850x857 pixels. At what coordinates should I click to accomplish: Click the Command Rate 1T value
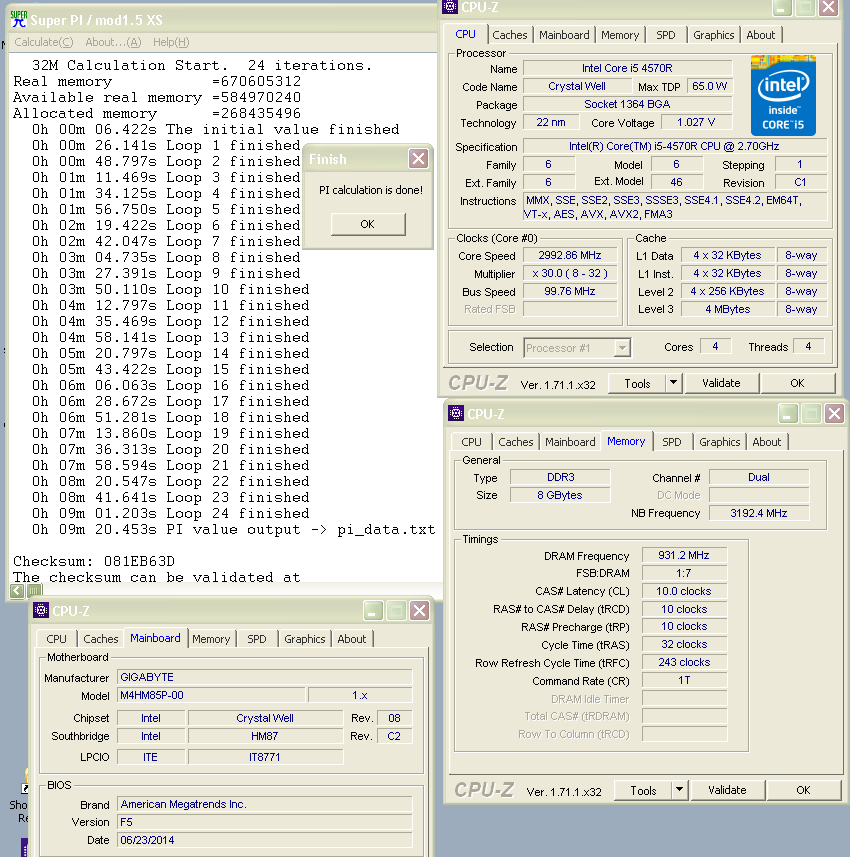coord(684,680)
